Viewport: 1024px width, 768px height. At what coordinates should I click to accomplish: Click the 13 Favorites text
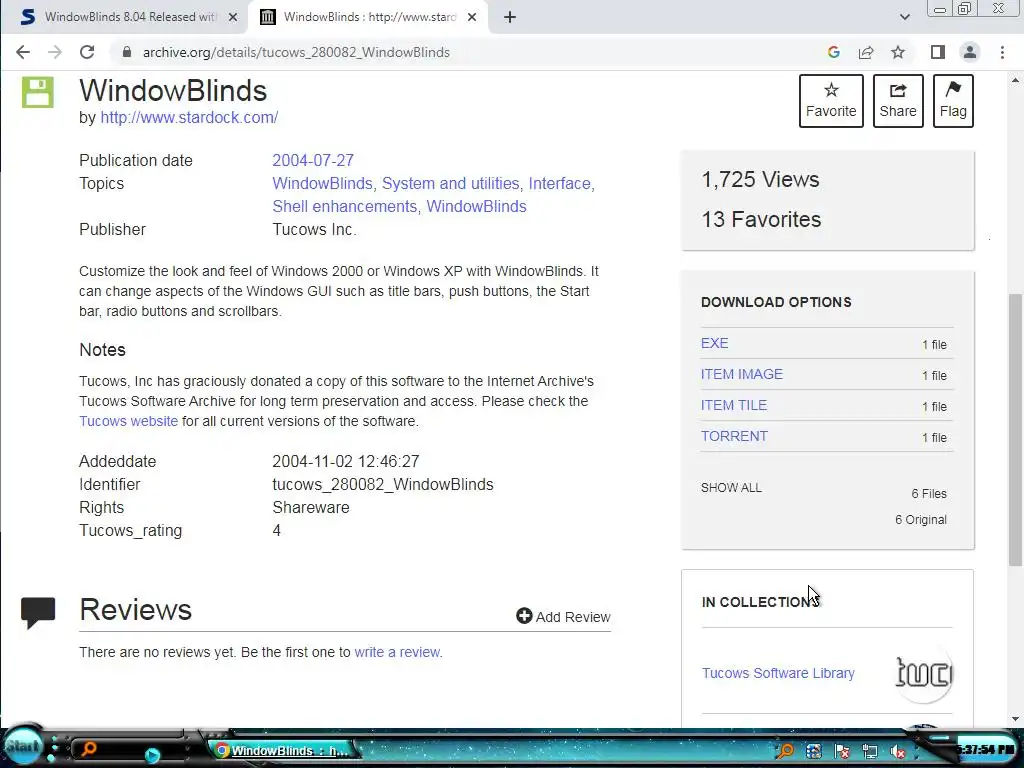tap(761, 219)
